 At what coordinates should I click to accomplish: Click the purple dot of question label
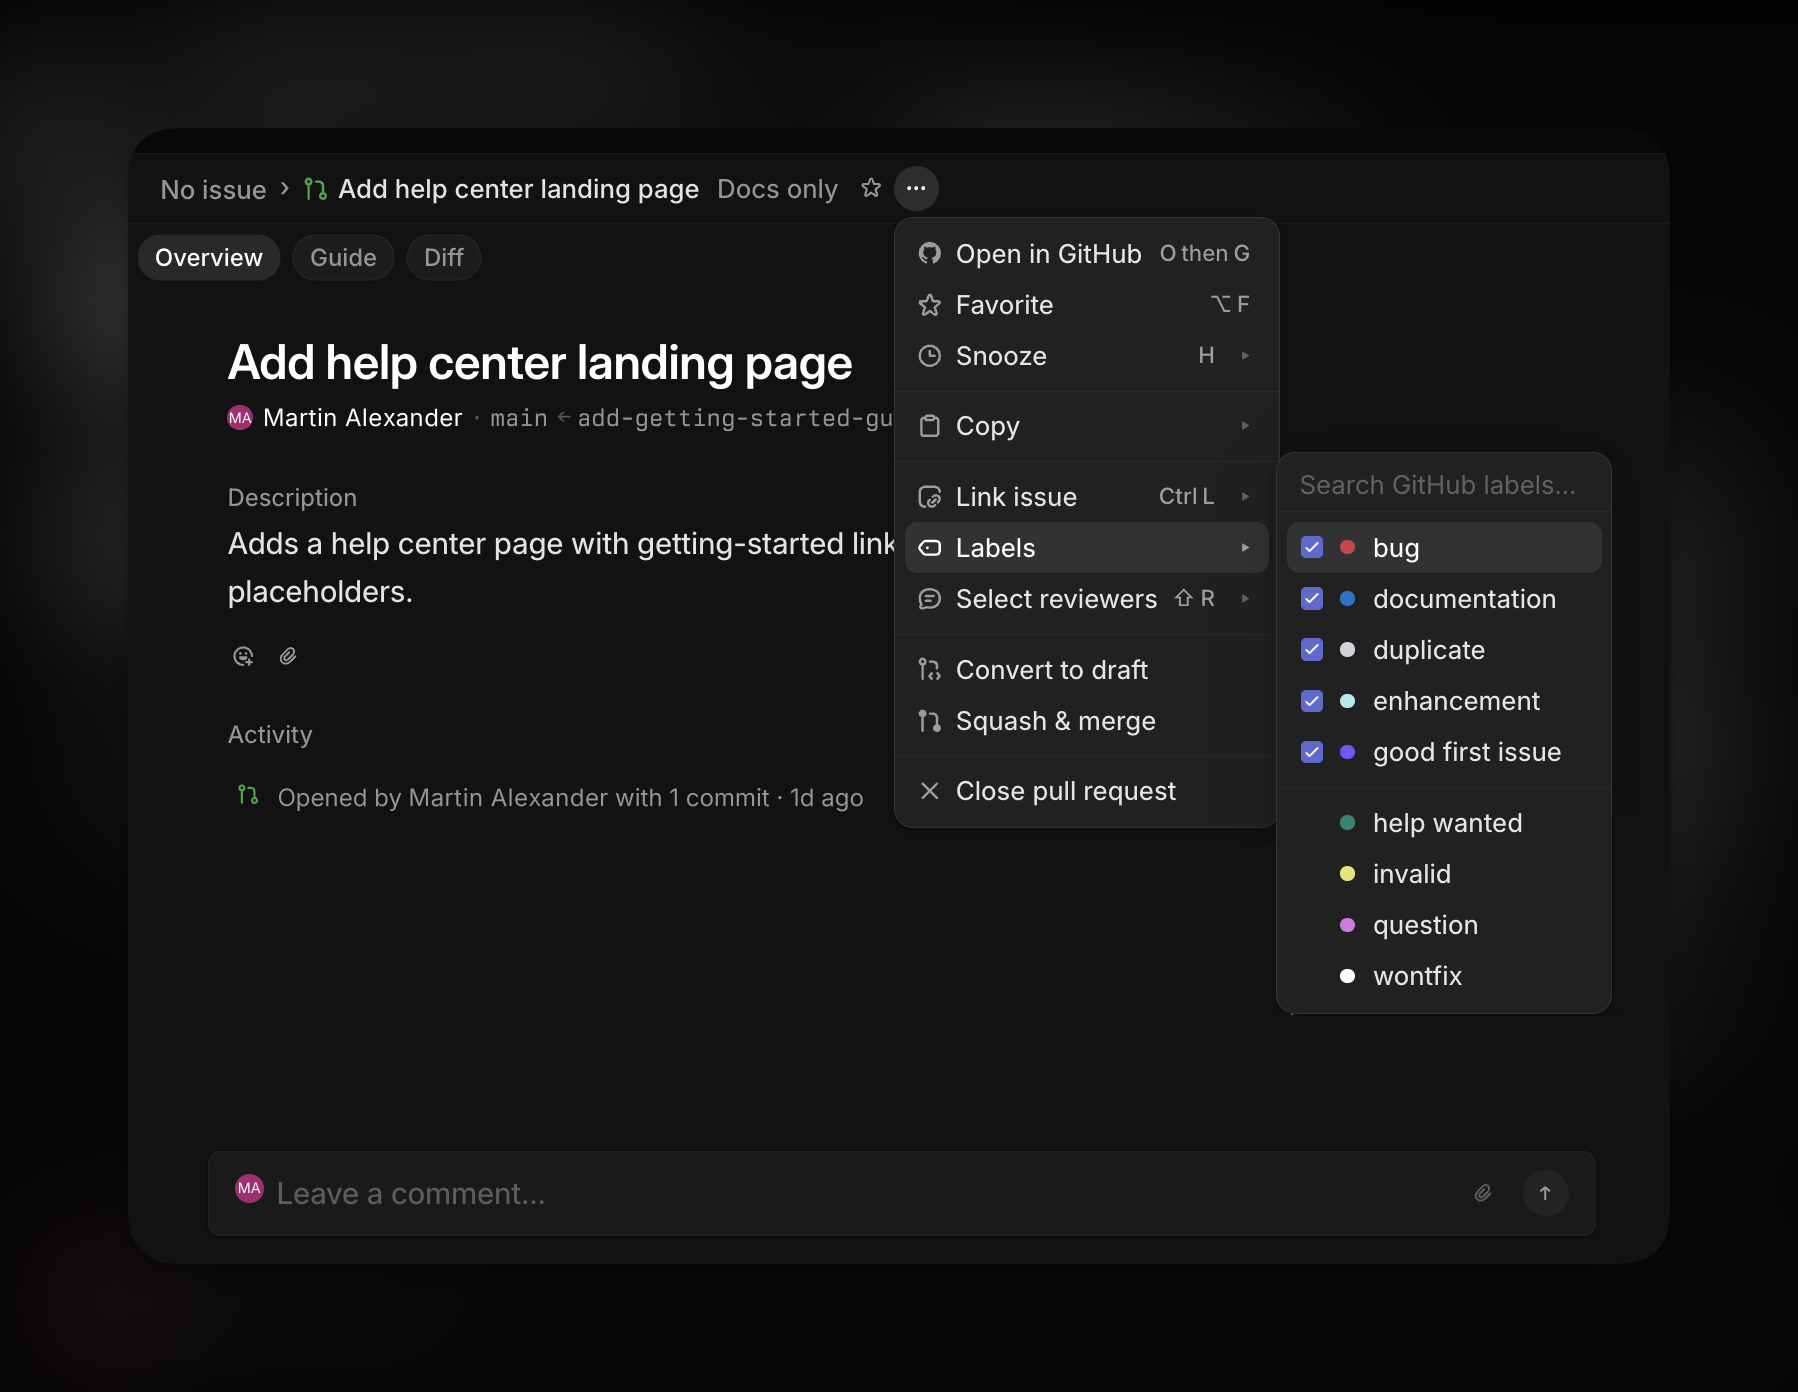[x=1347, y=925]
